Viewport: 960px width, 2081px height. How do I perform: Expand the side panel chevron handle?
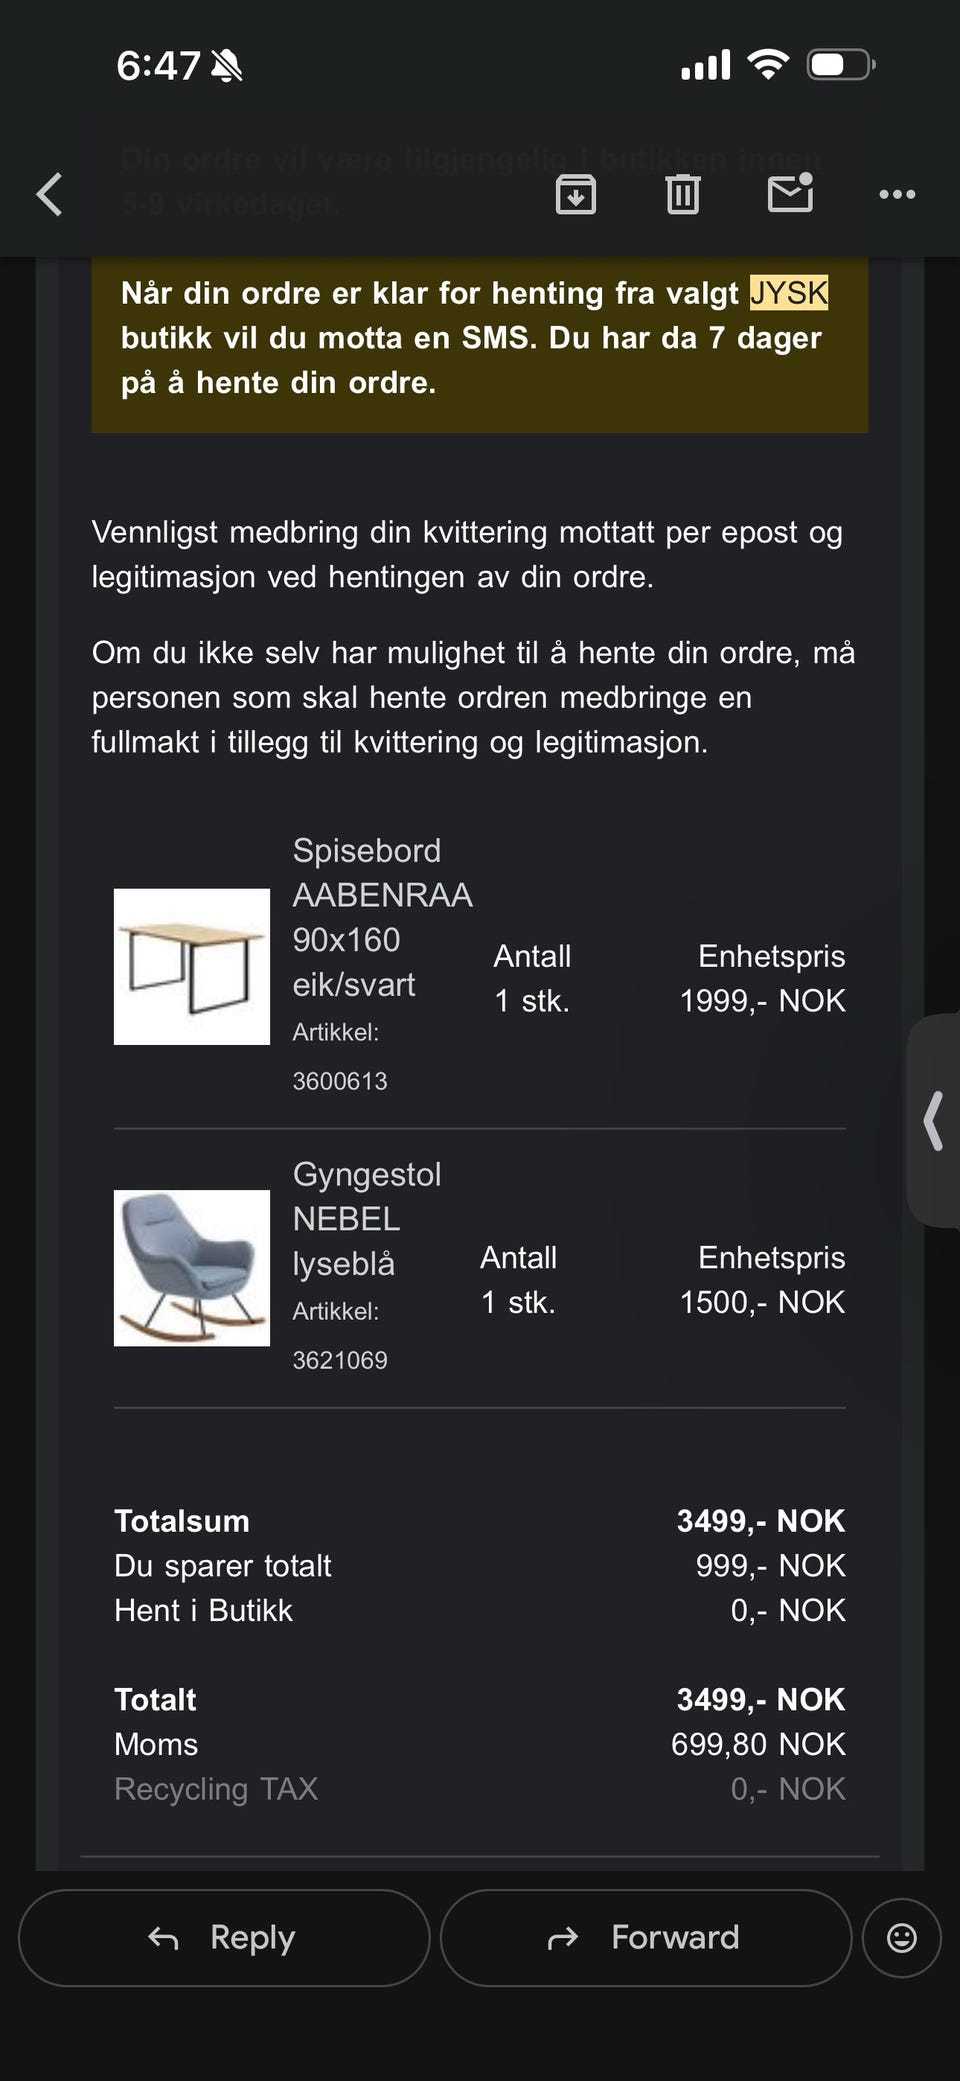934,1121
